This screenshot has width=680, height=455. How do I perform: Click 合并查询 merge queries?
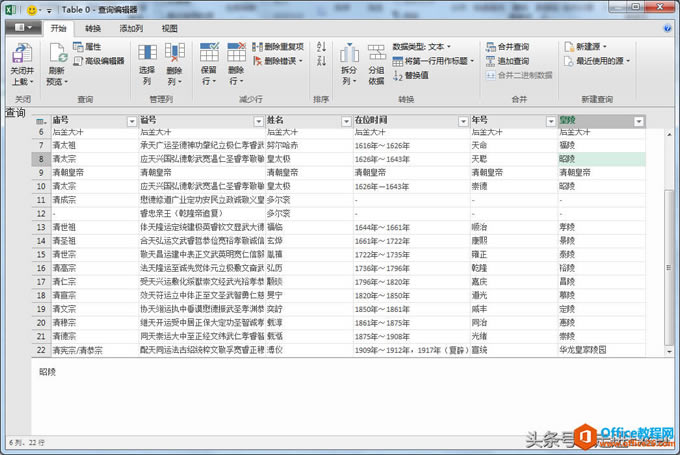pyautogui.click(x=507, y=47)
